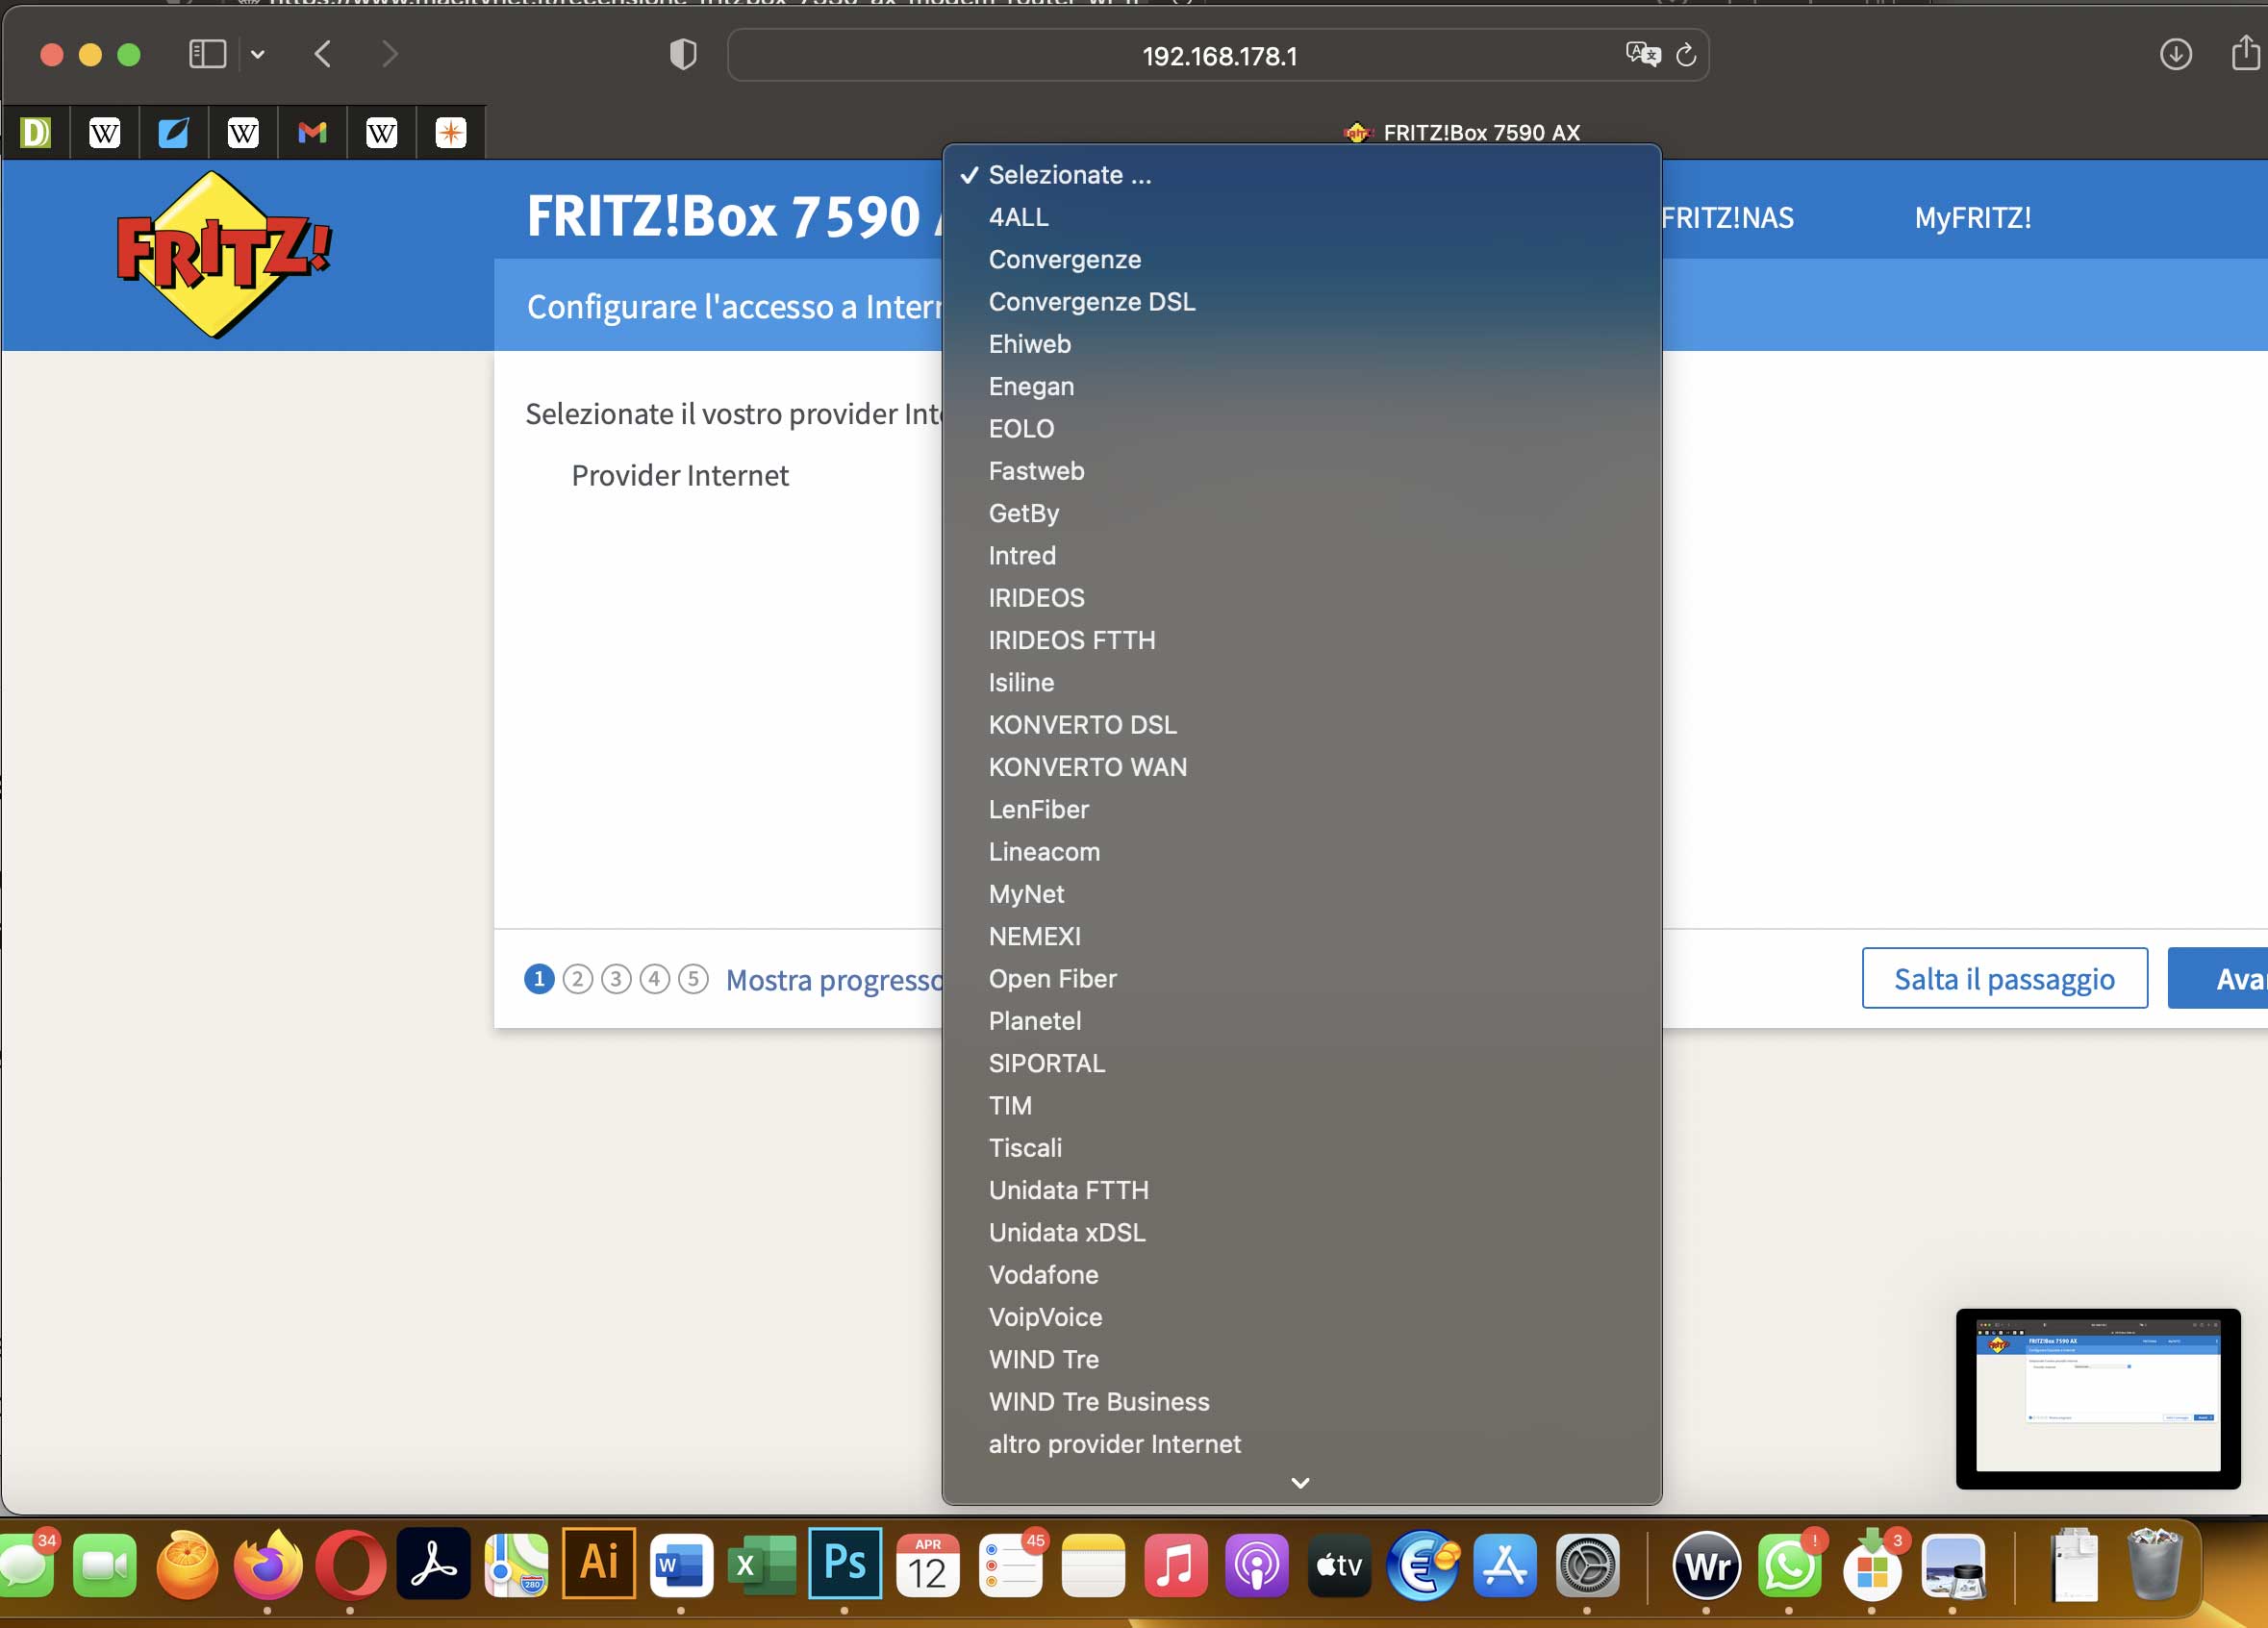Open the Gmail pinned tab

tap(312, 132)
